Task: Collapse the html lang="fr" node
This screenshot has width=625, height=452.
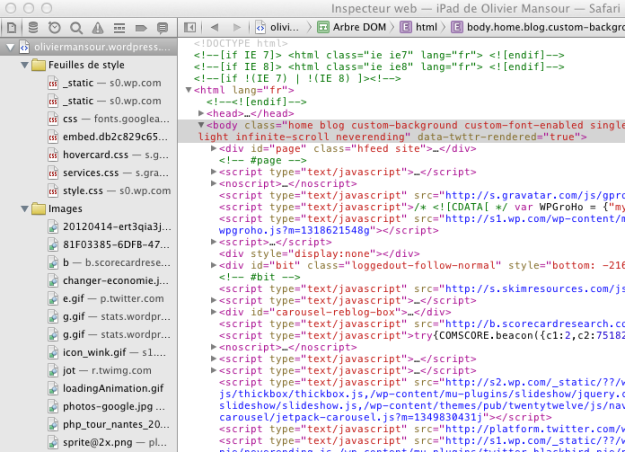Action: (x=189, y=90)
